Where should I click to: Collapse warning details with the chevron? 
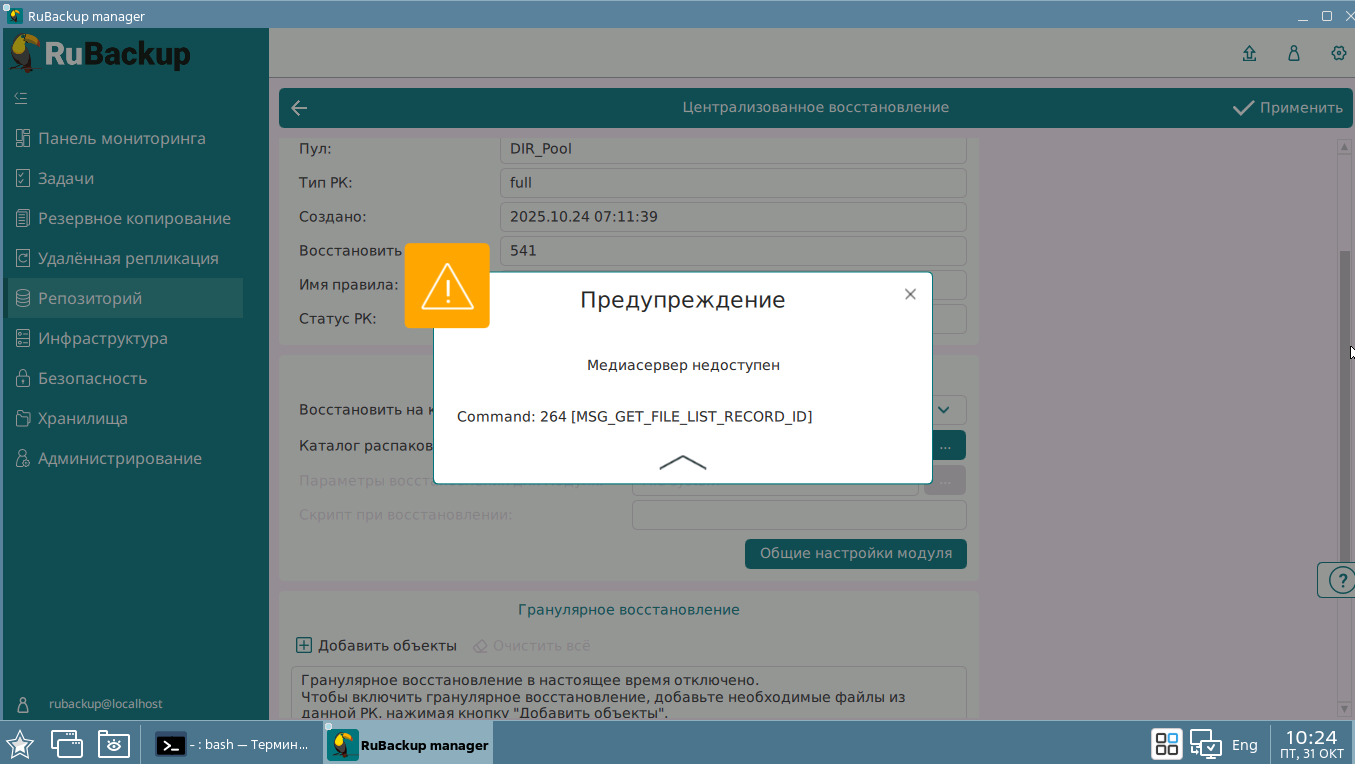683,462
